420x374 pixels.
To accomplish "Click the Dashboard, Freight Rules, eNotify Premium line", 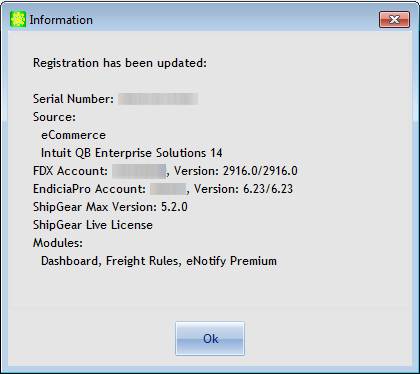I will (x=159, y=261).
